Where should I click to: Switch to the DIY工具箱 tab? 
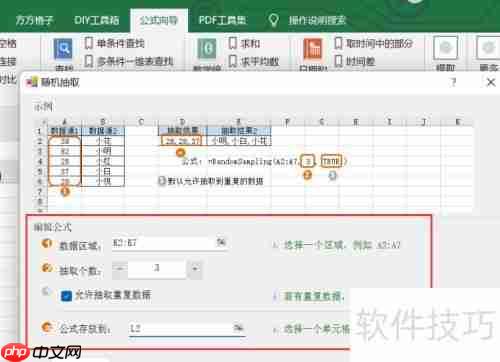point(96,20)
